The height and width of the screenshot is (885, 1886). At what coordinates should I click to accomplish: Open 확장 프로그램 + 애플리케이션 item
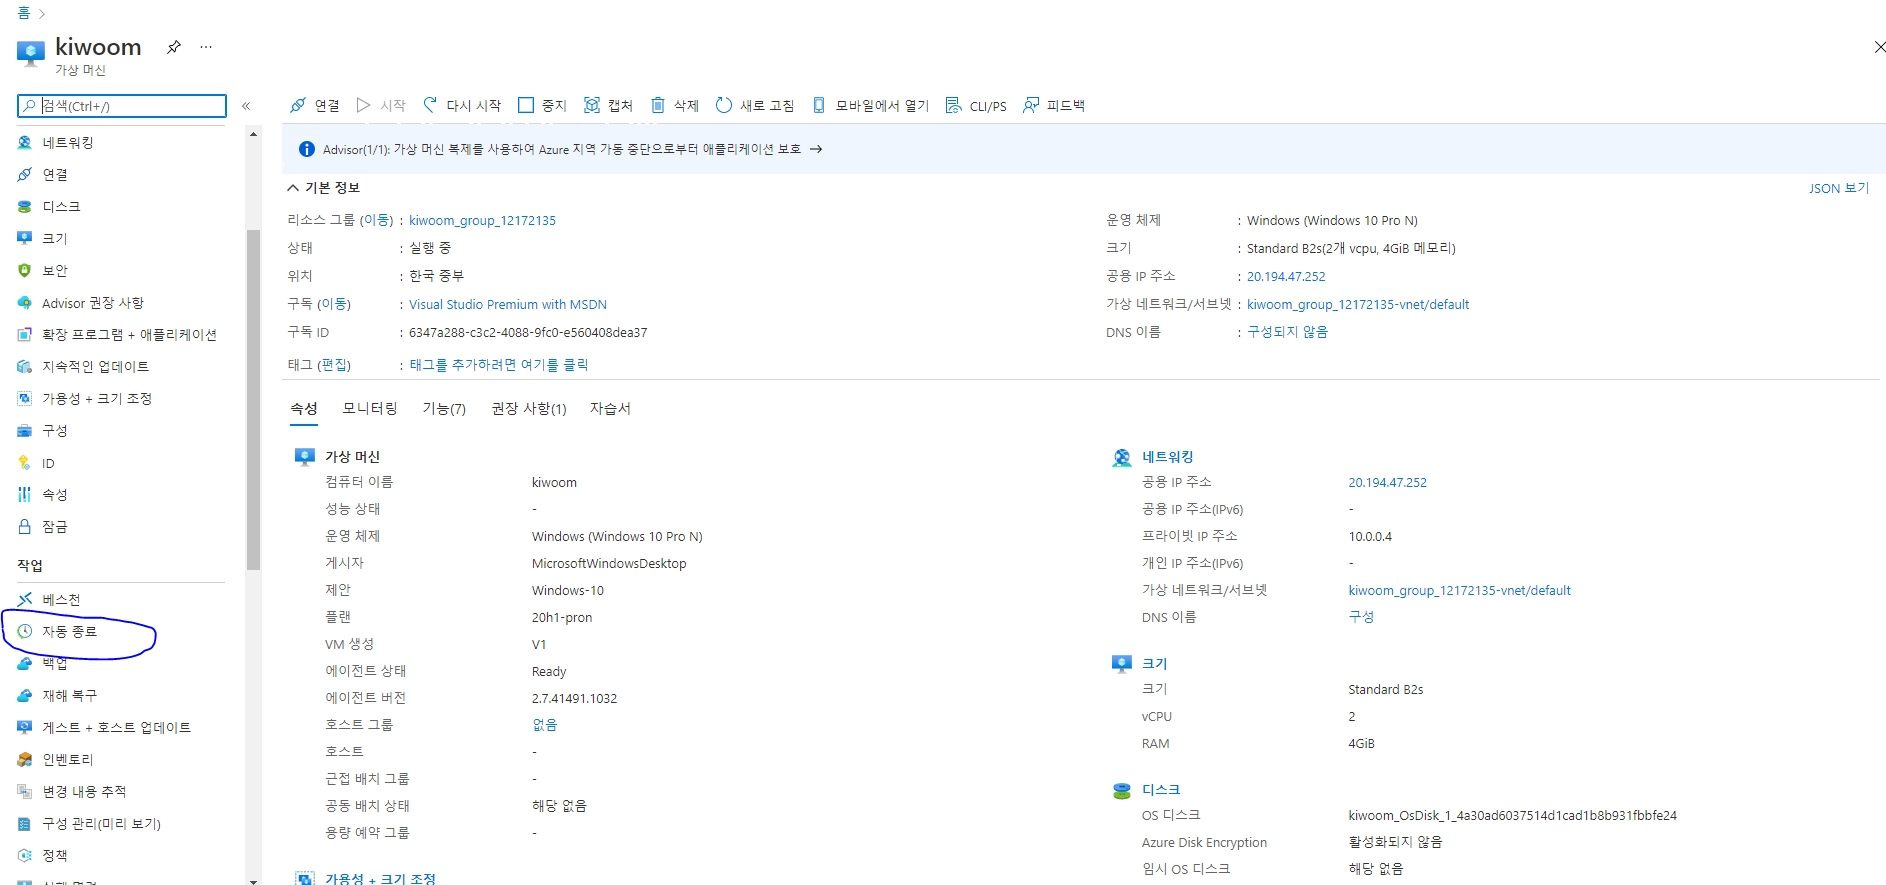point(128,334)
